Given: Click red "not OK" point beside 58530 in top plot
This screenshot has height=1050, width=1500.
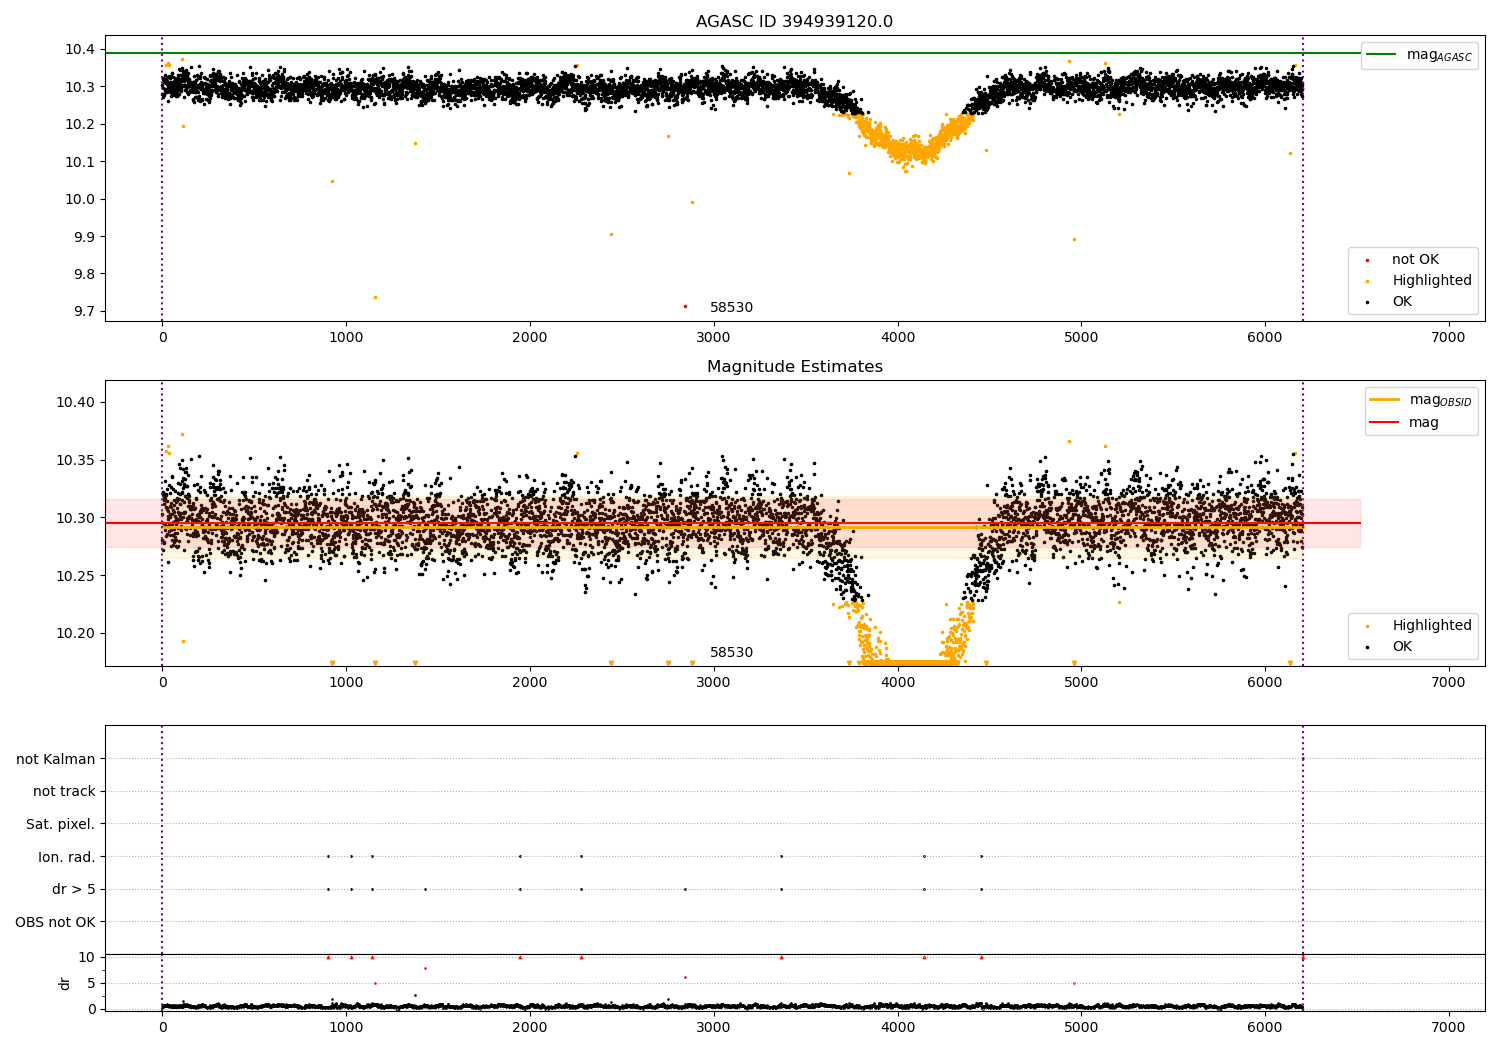Looking at the screenshot, I should coord(685,307).
